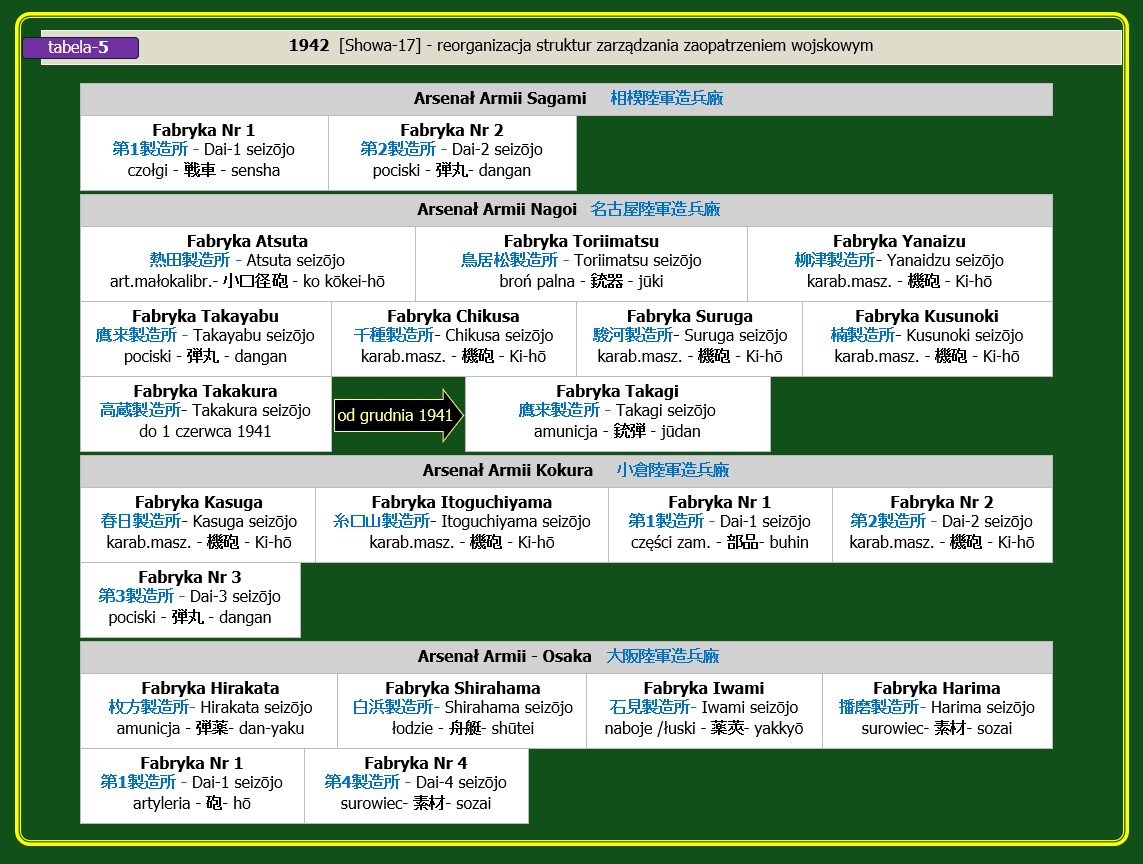Image resolution: width=1143 pixels, height=864 pixels.
Task: Click the 播磨製造所 link under Fabryka Harima
Action: (x=877, y=708)
